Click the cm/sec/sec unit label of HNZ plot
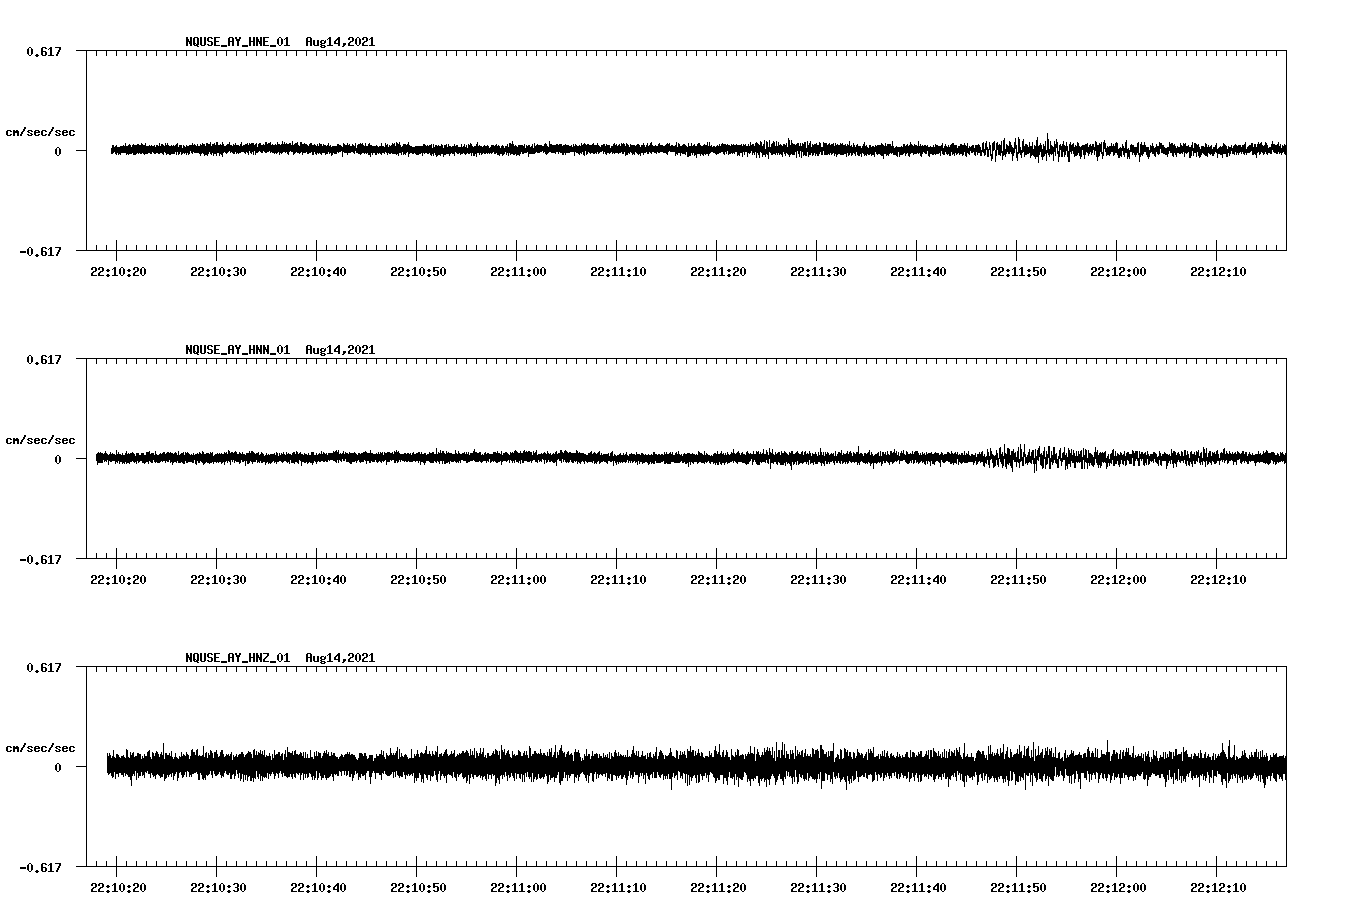 (40, 748)
